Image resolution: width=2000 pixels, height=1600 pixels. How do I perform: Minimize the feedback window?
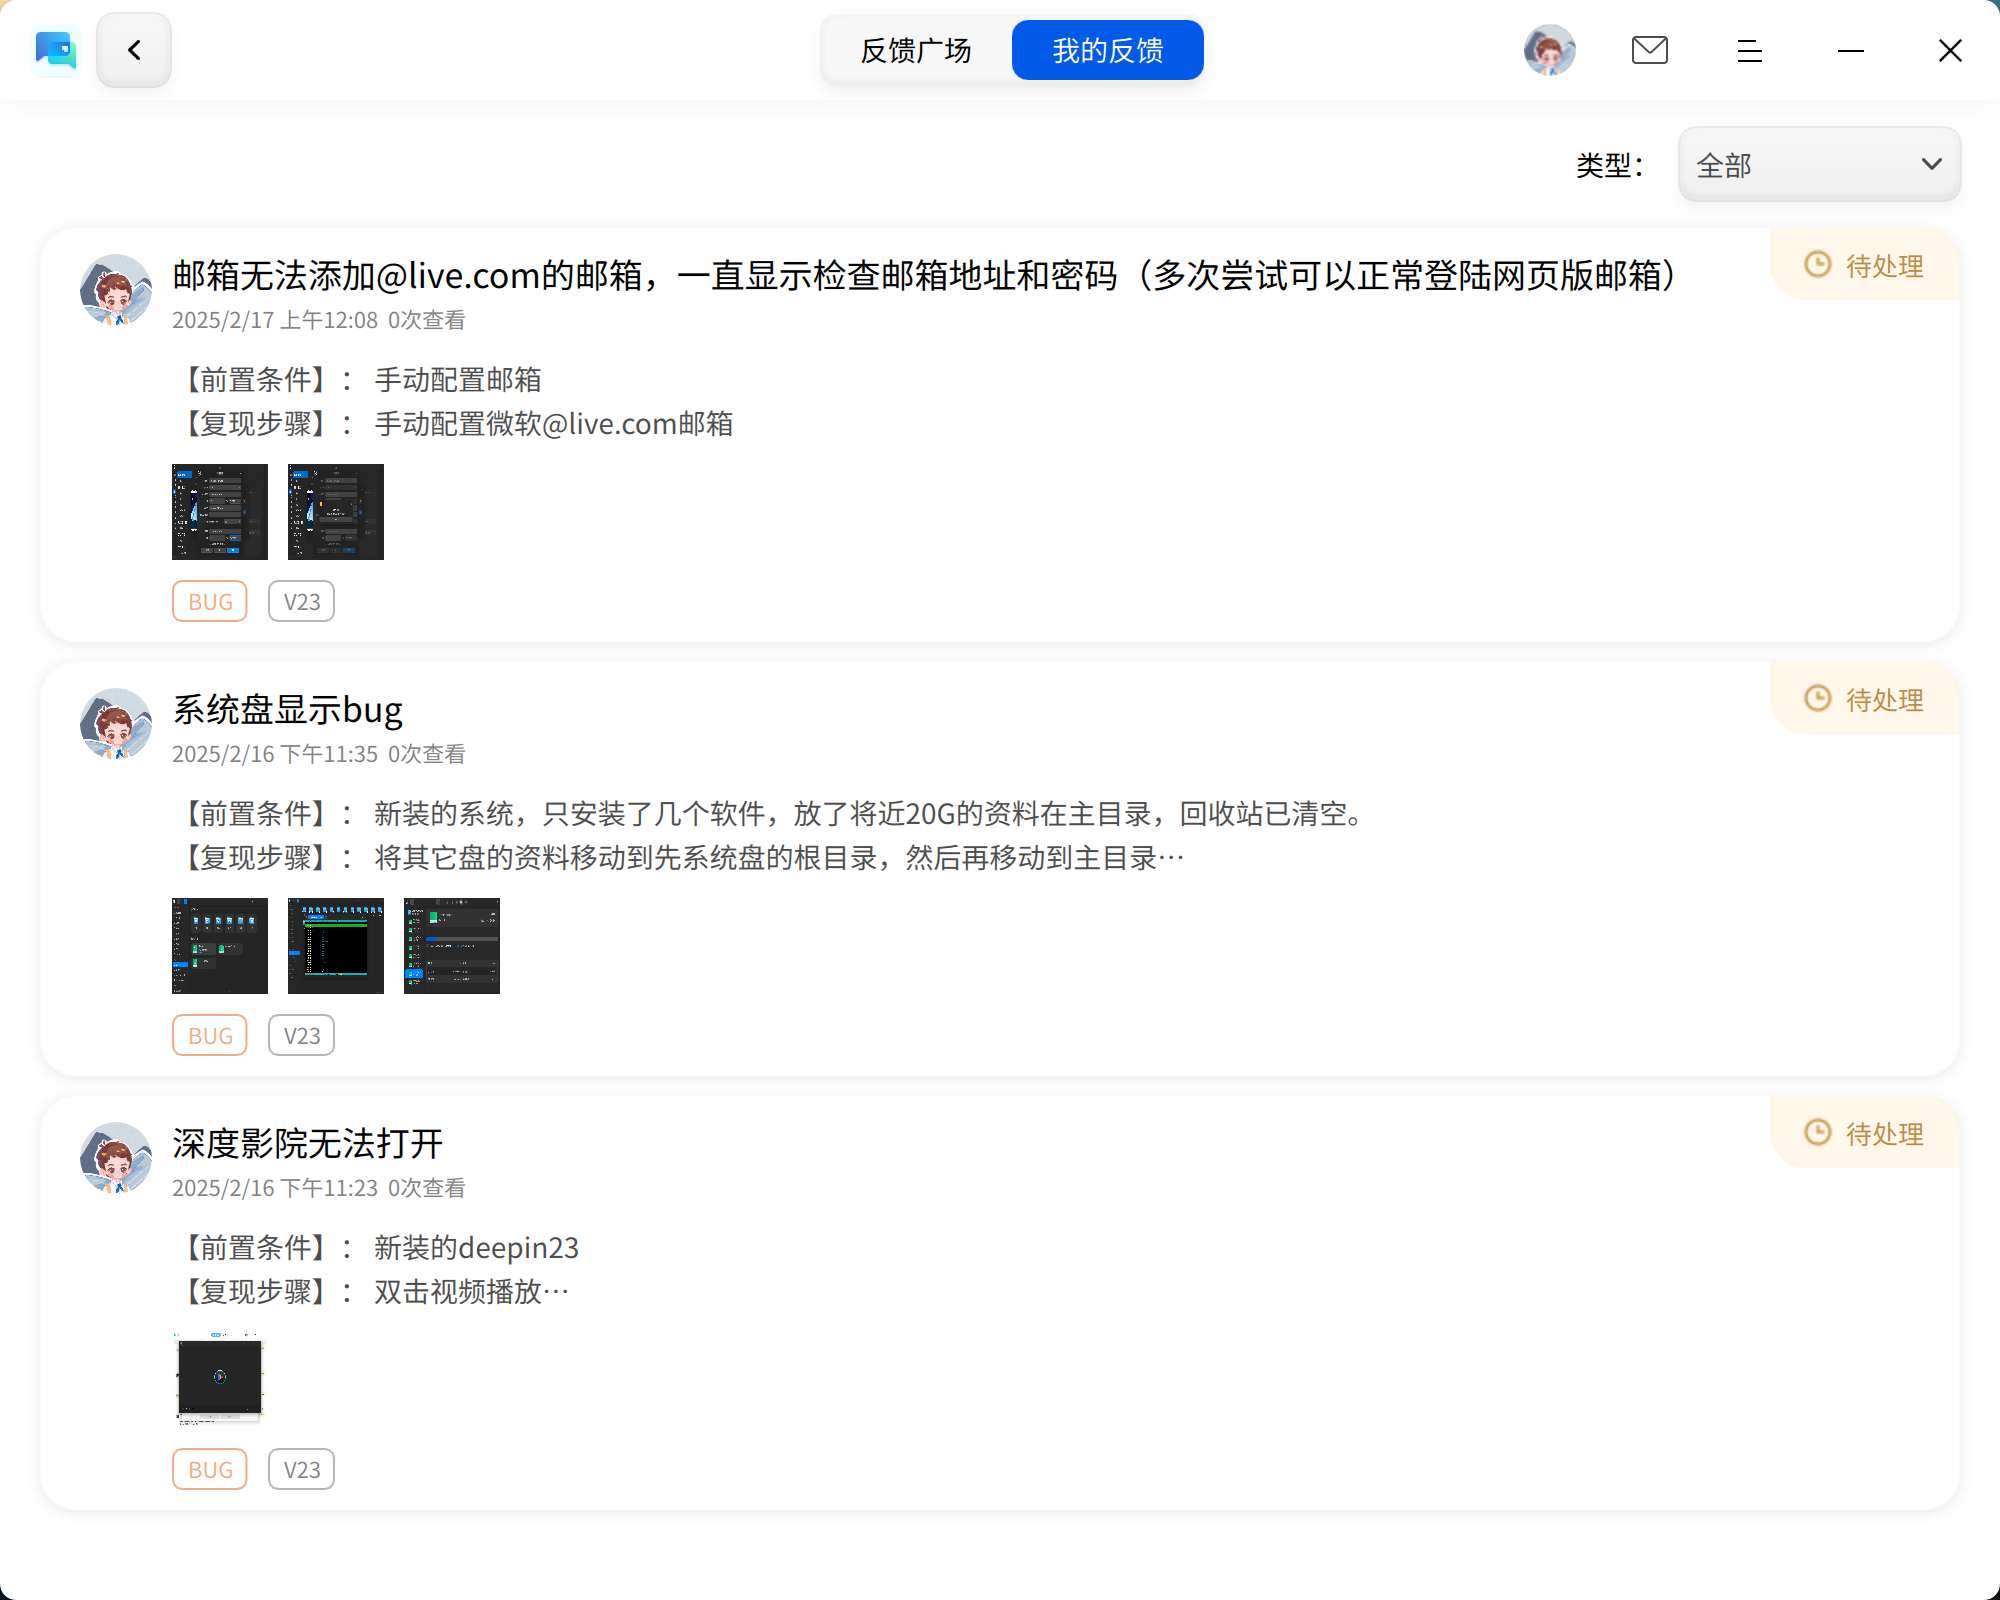[x=1851, y=51]
